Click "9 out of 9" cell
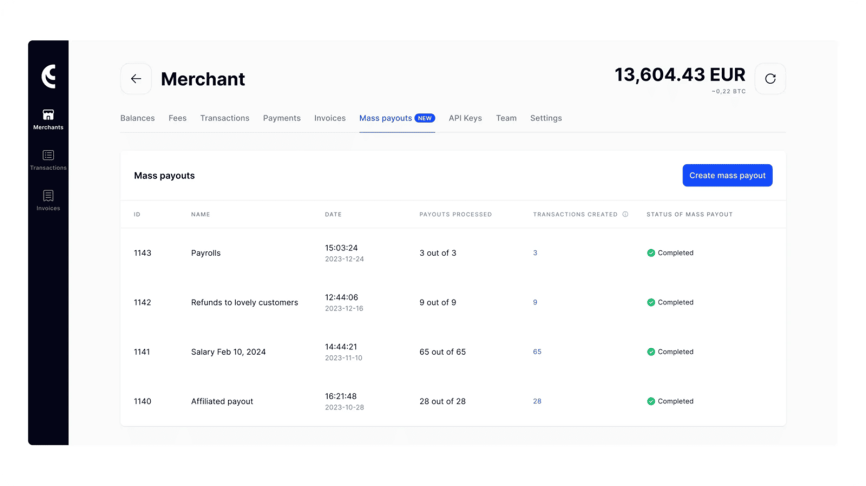Screen dimensions: 866x486 point(437,302)
